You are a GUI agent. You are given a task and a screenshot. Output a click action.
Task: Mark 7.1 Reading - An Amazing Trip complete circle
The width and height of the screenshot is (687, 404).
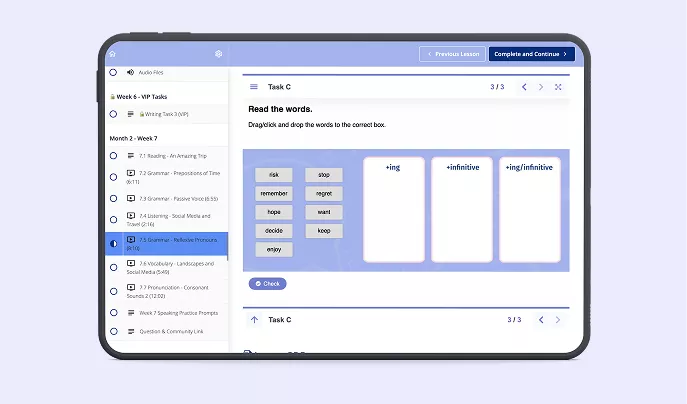(x=113, y=156)
